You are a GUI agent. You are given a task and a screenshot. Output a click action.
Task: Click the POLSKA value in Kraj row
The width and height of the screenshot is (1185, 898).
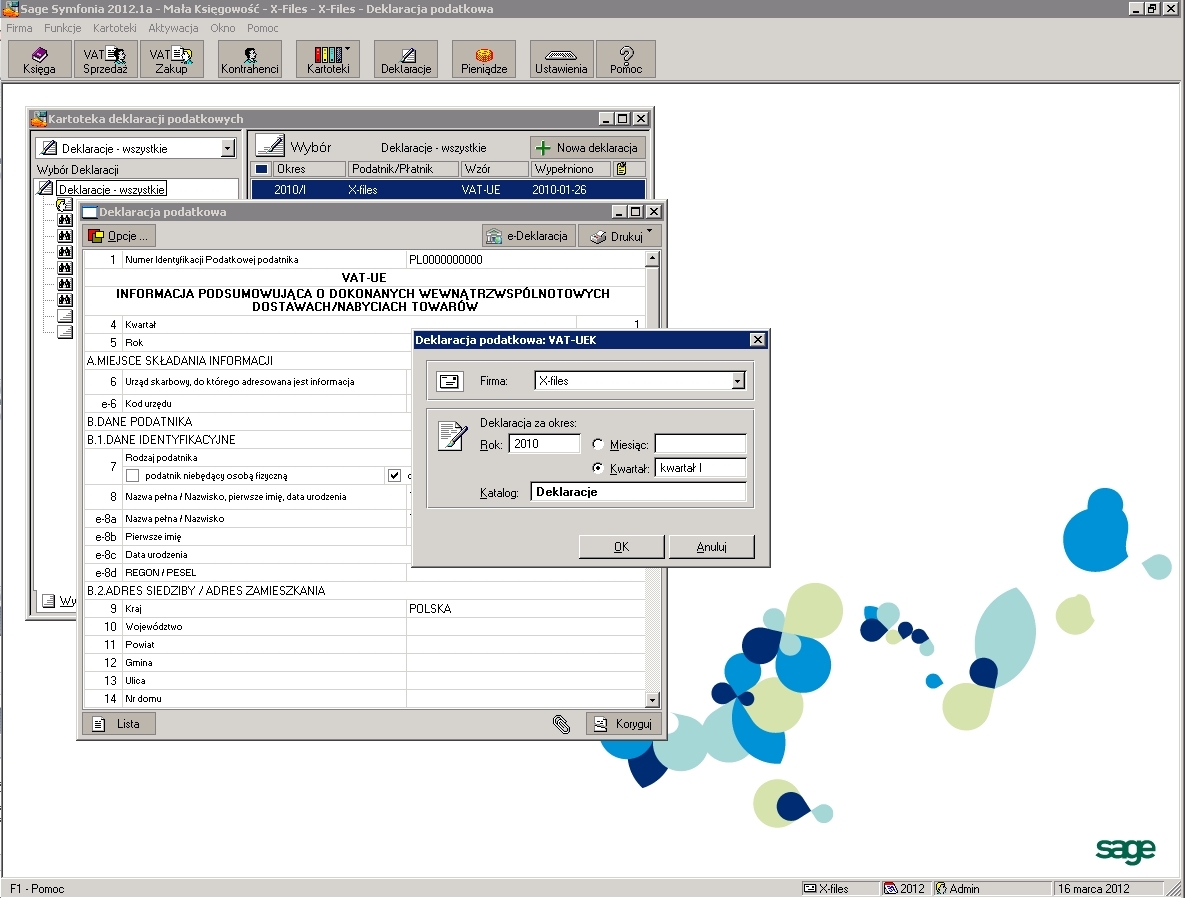pos(430,608)
